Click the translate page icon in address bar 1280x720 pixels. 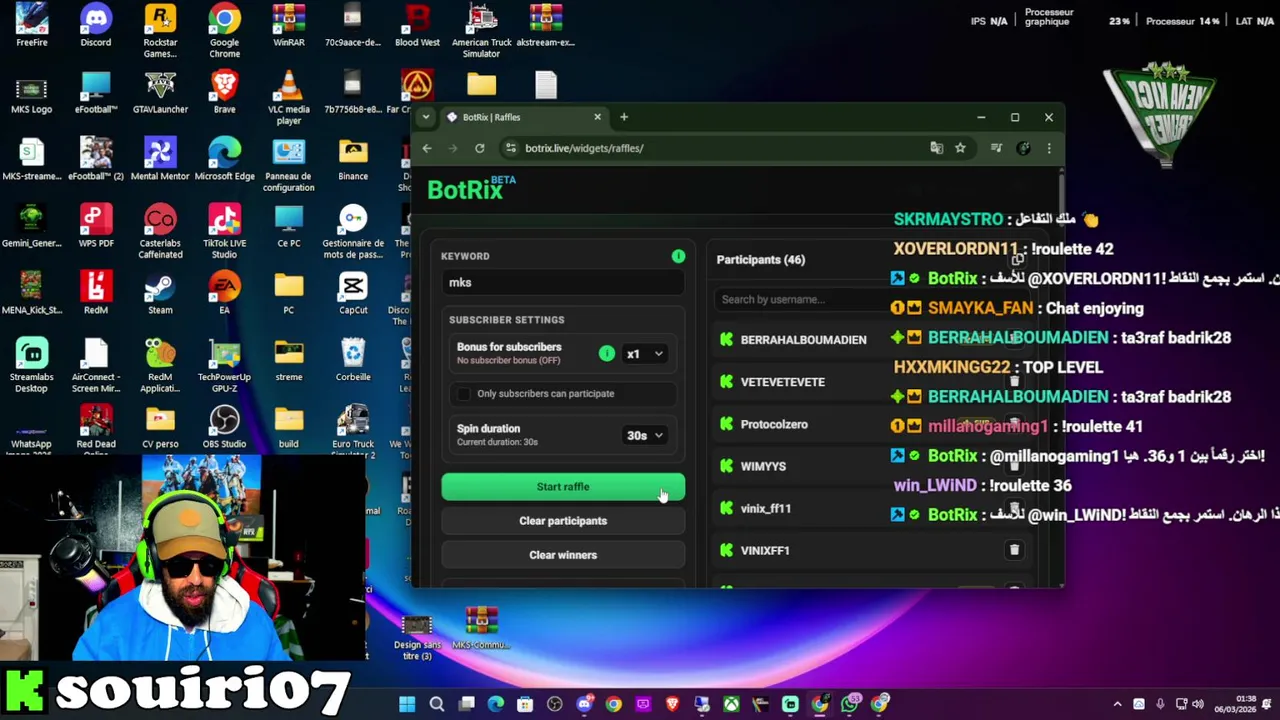tap(937, 148)
